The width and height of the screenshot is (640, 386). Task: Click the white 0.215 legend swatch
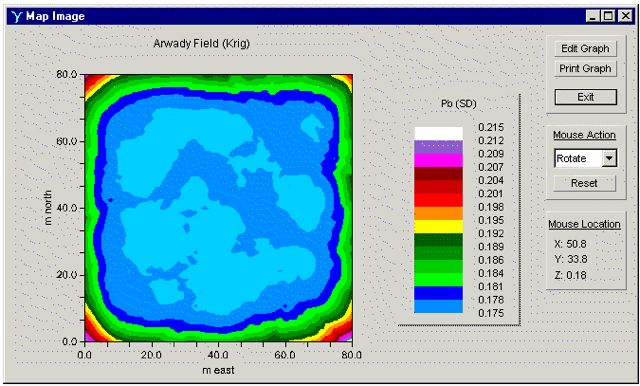coord(438,133)
